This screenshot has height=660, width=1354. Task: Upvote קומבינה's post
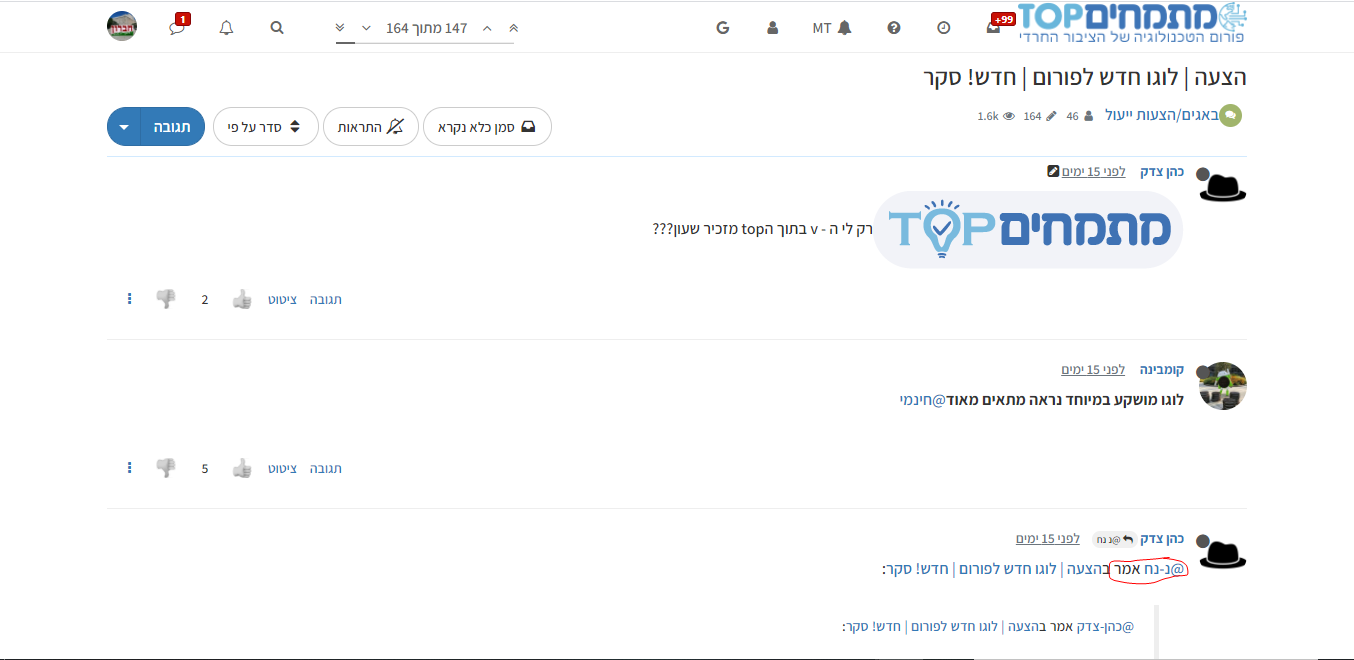[x=242, y=468]
